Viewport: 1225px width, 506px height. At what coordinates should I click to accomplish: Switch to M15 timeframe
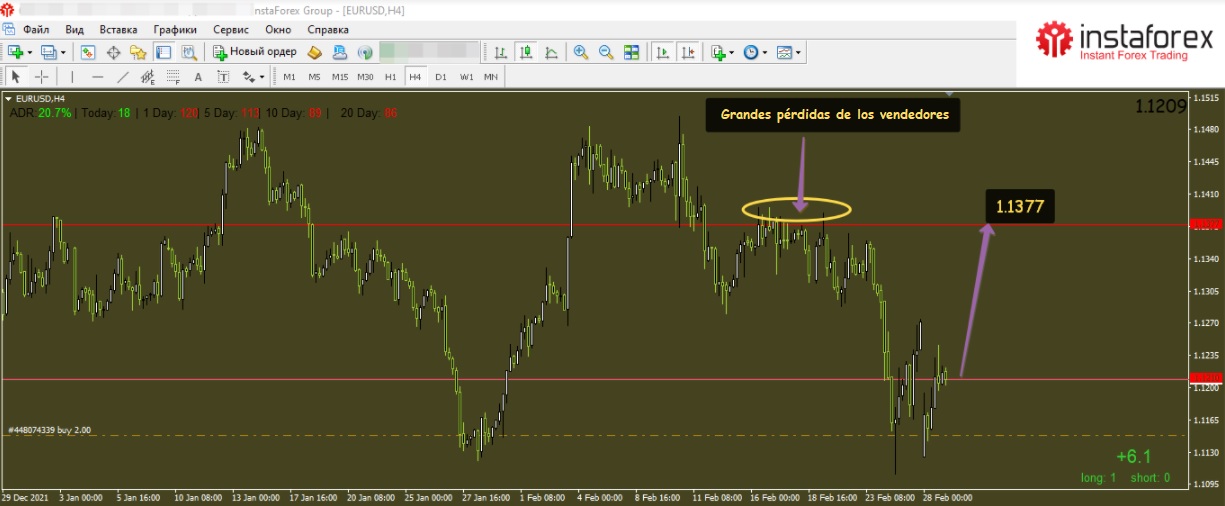click(x=340, y=76)
